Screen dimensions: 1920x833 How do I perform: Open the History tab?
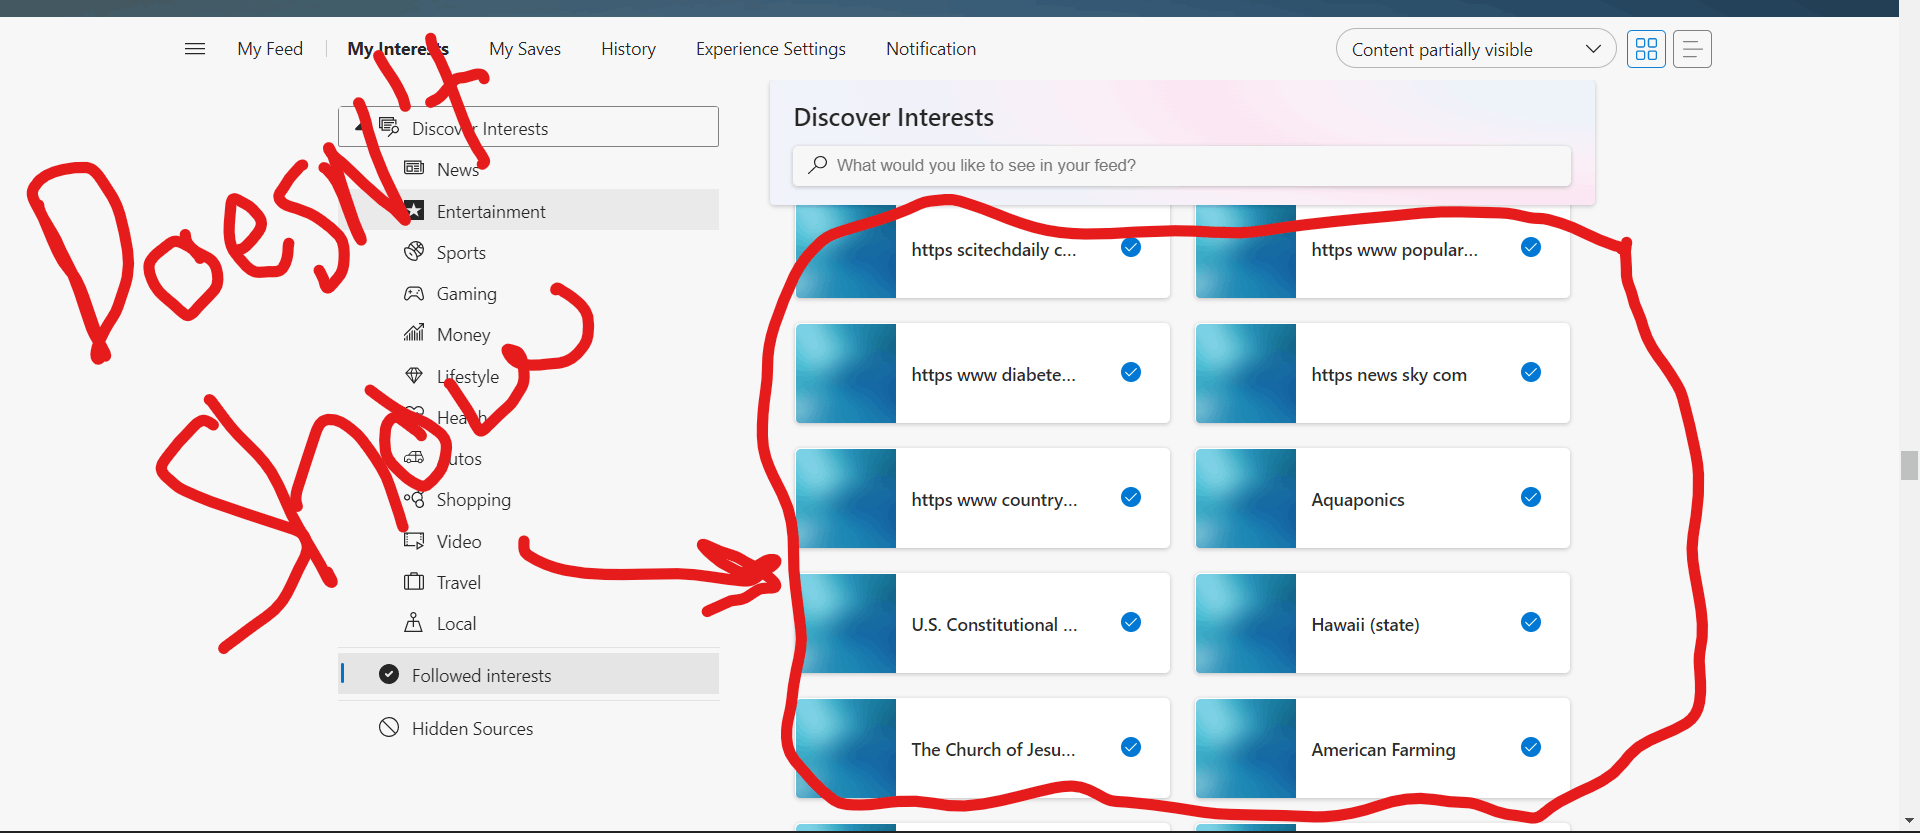click(628, 49)
